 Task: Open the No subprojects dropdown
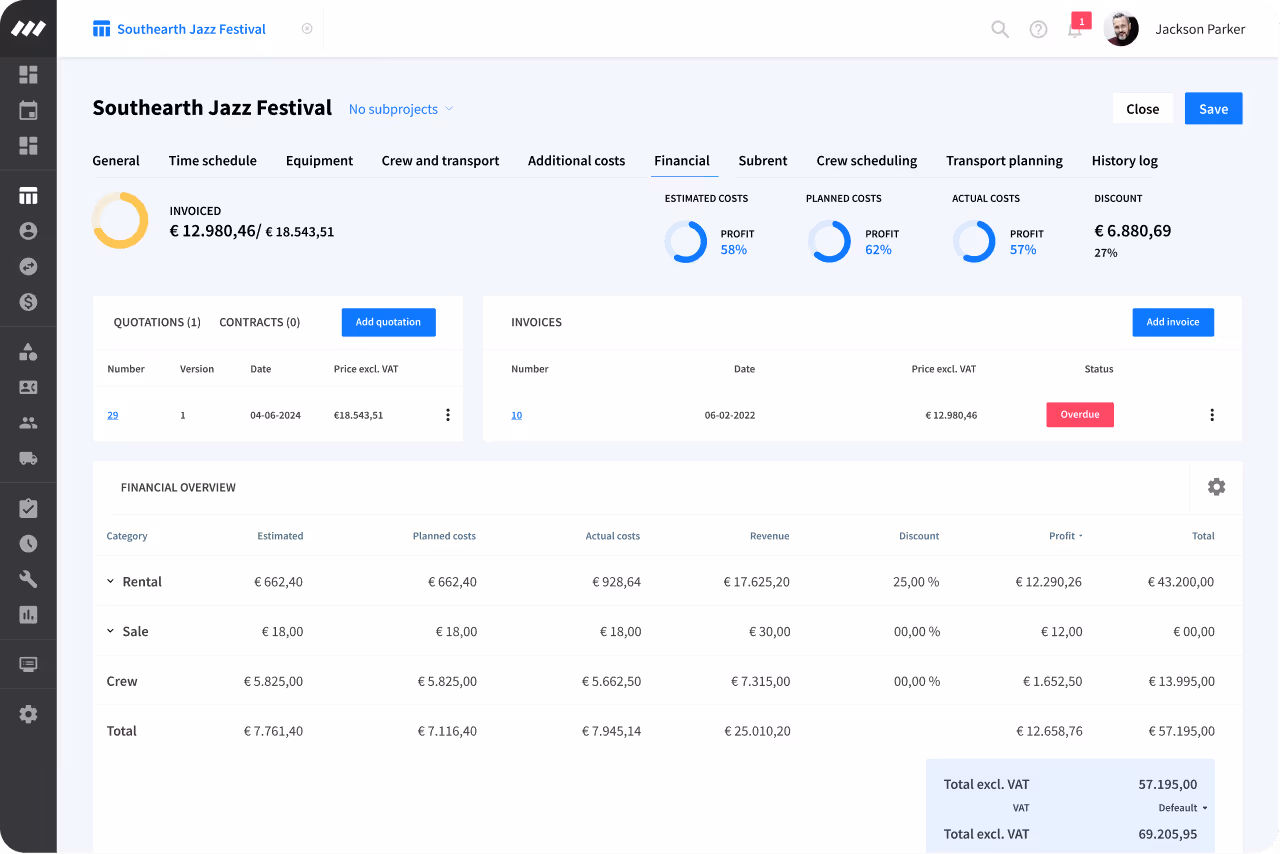click(x=400, y=109)
